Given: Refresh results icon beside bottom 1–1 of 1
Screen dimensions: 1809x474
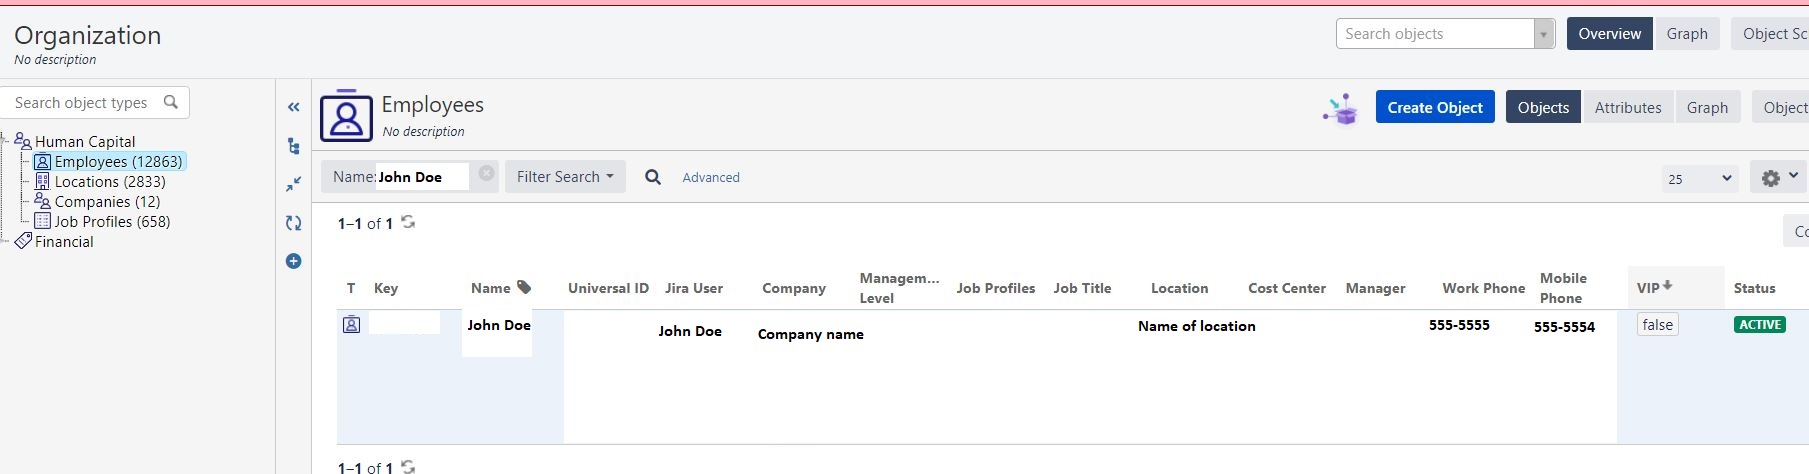Looking at the screenshot, I should click(408, 466).
